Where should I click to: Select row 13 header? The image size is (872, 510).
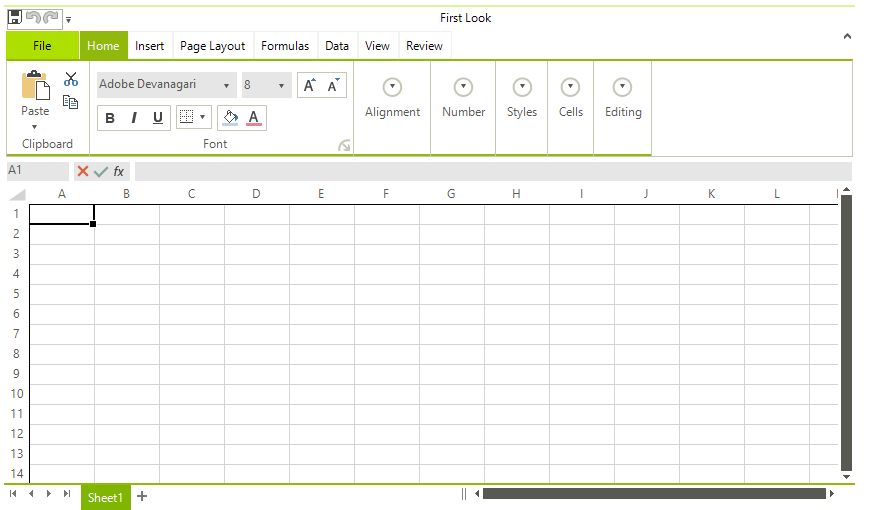17,454
